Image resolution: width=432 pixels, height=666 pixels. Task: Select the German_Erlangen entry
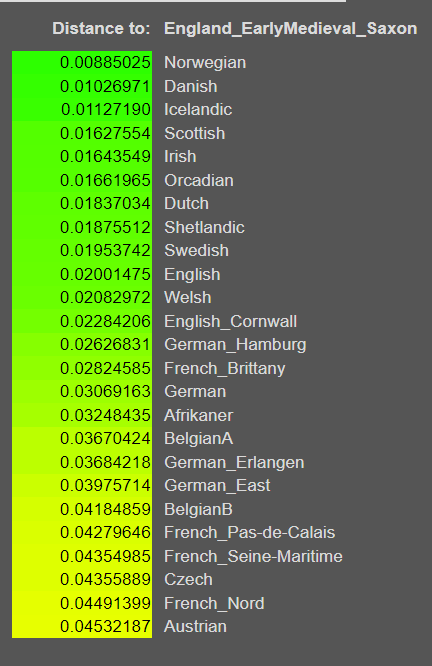point(234,463)
